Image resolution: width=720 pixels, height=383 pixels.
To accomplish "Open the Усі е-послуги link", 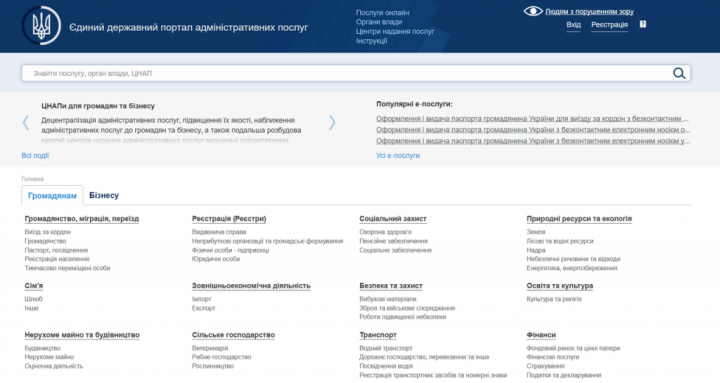I will 398,156.
